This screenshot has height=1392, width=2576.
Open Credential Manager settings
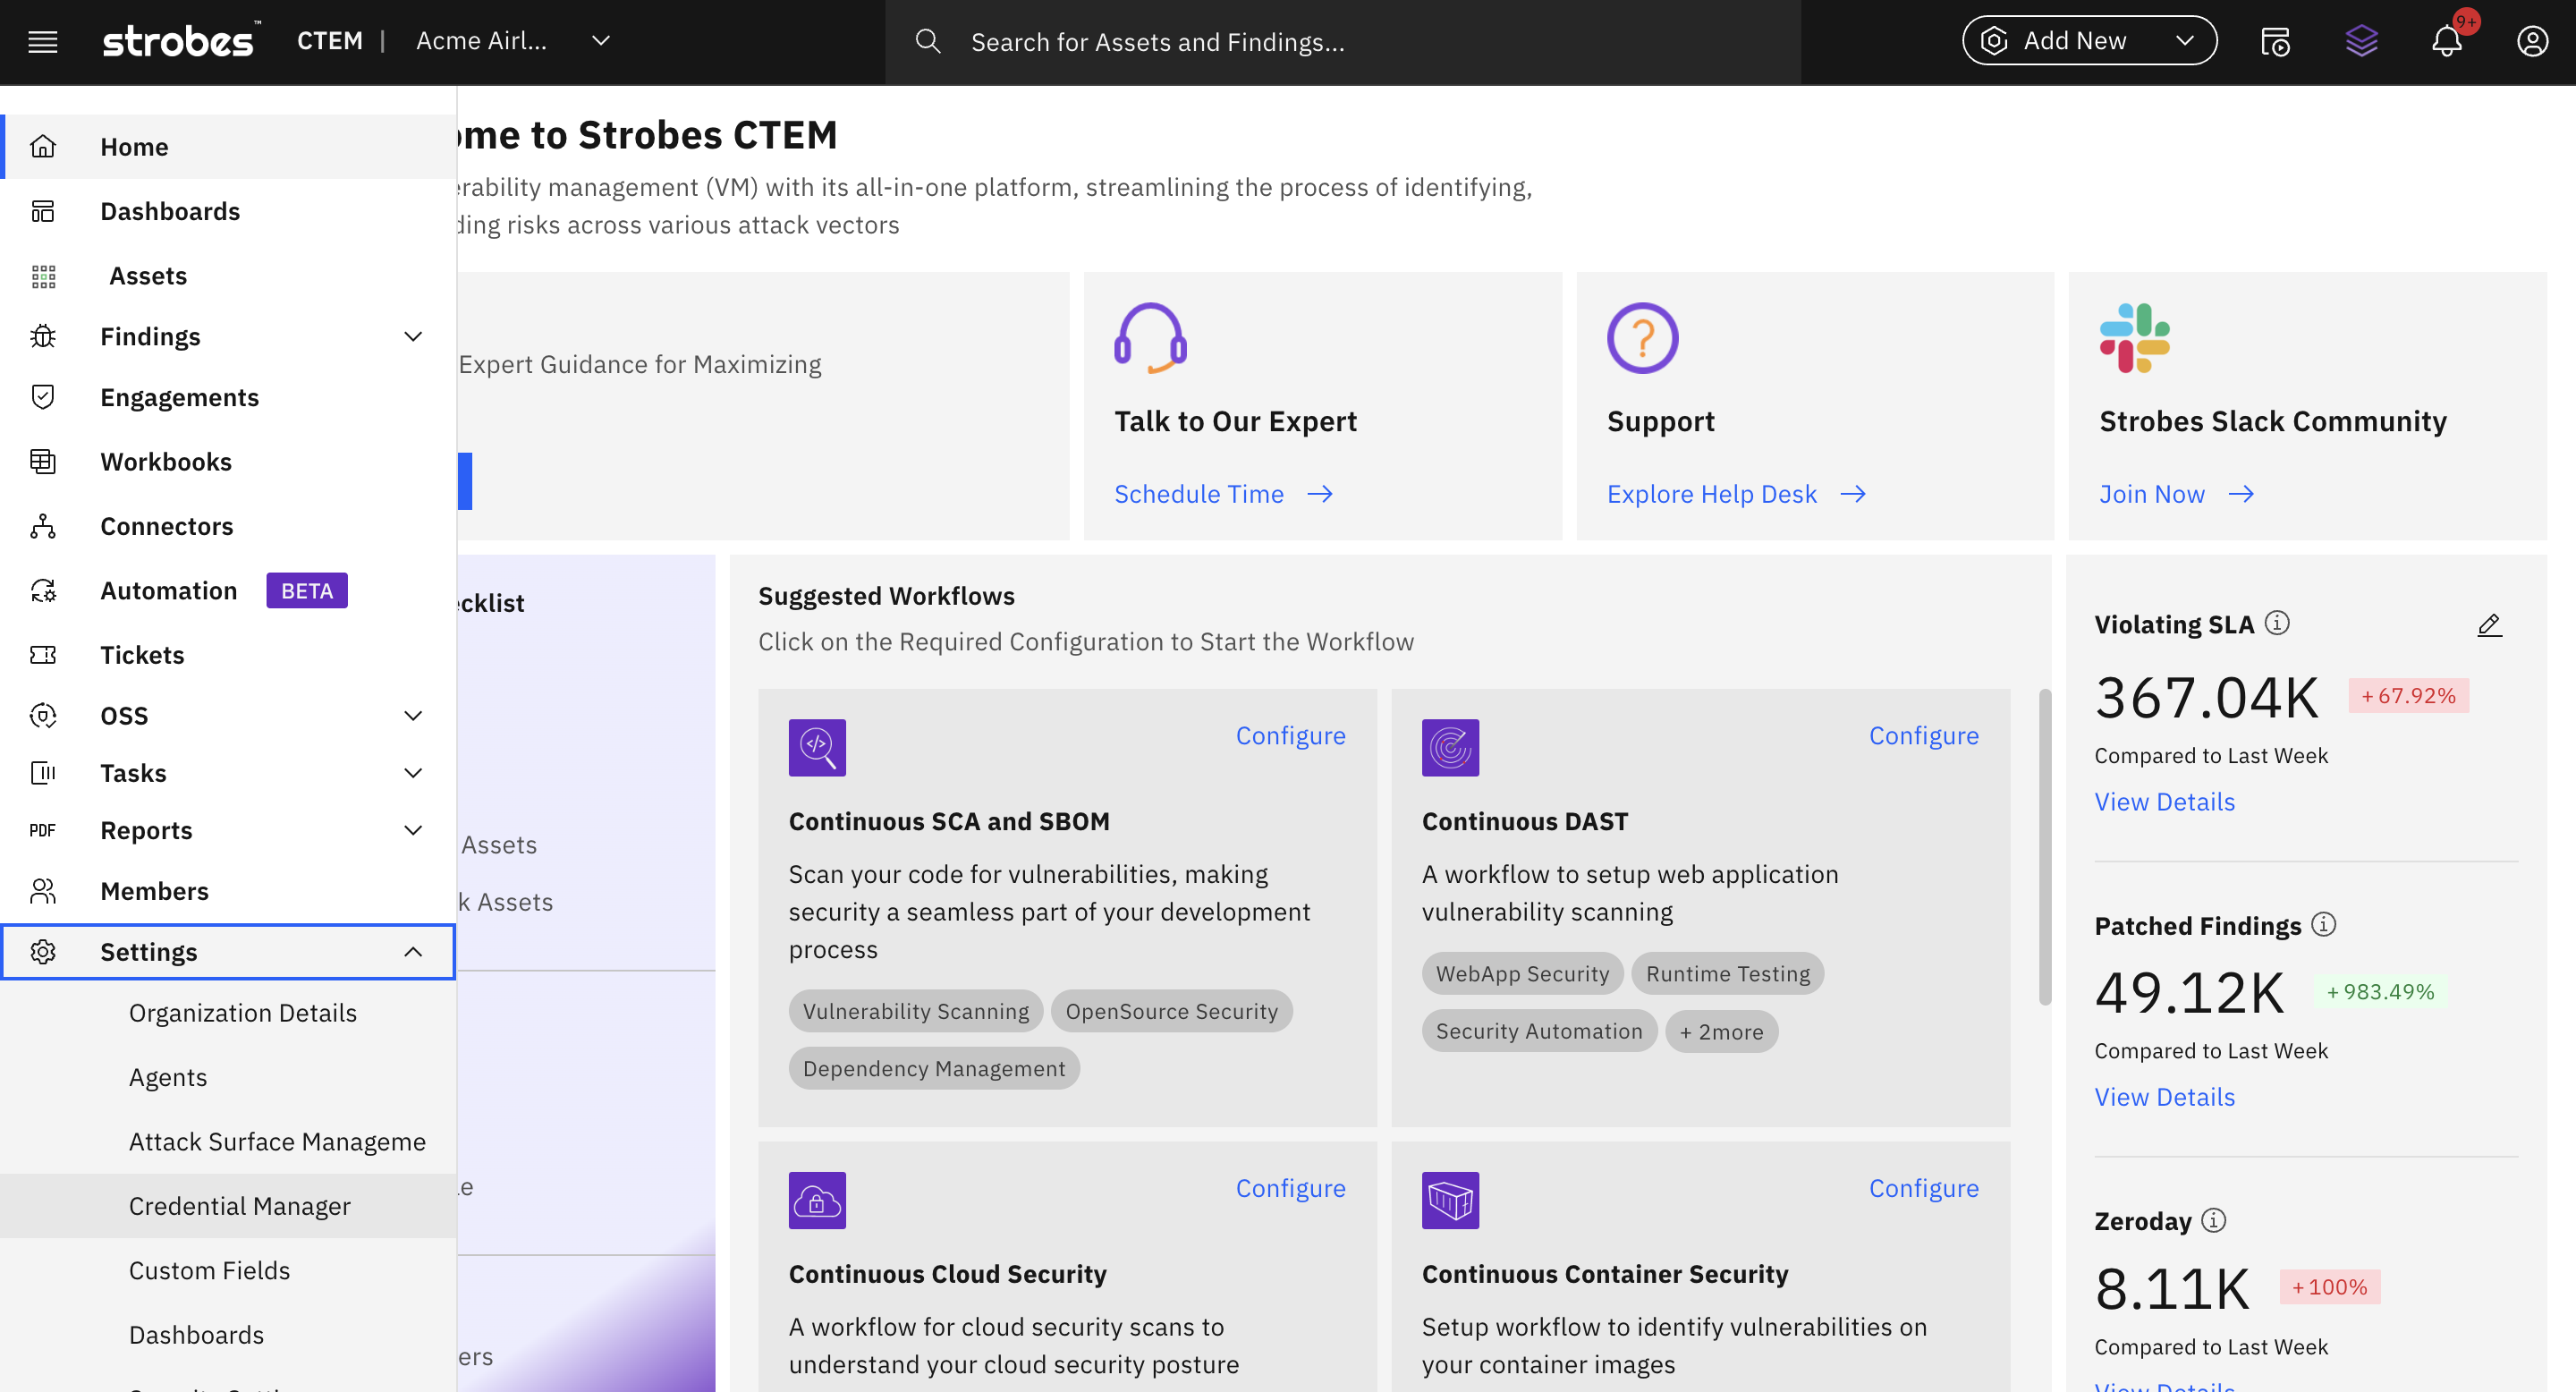(228, 1206)
